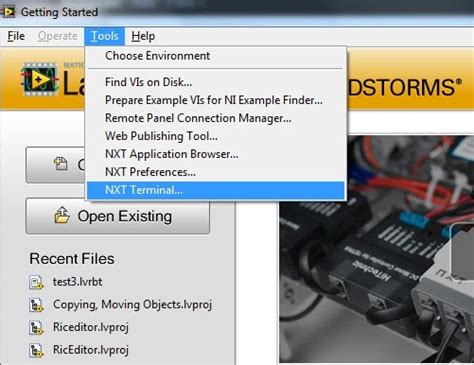Viewport: 474px width, 365px height.
Task: Launch the Web Publishing Tool...
Action: [215, 136]
